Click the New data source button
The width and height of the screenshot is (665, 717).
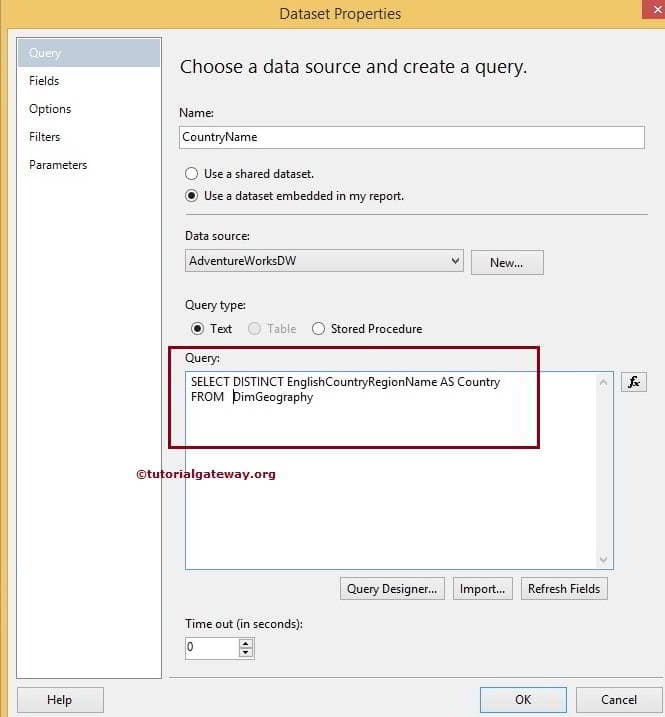tap(506, 262)
